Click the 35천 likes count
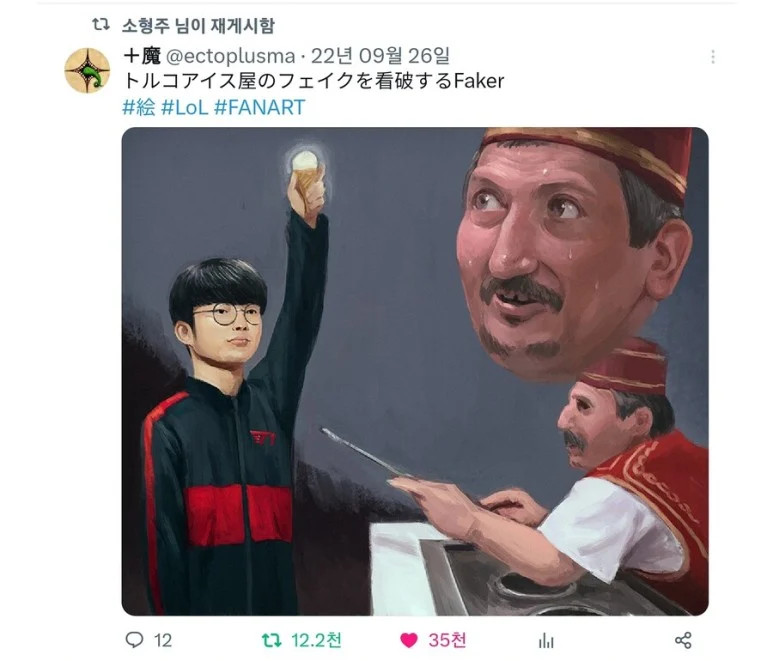The height and width of the screenshot is (661, 773). click(447, 640)
